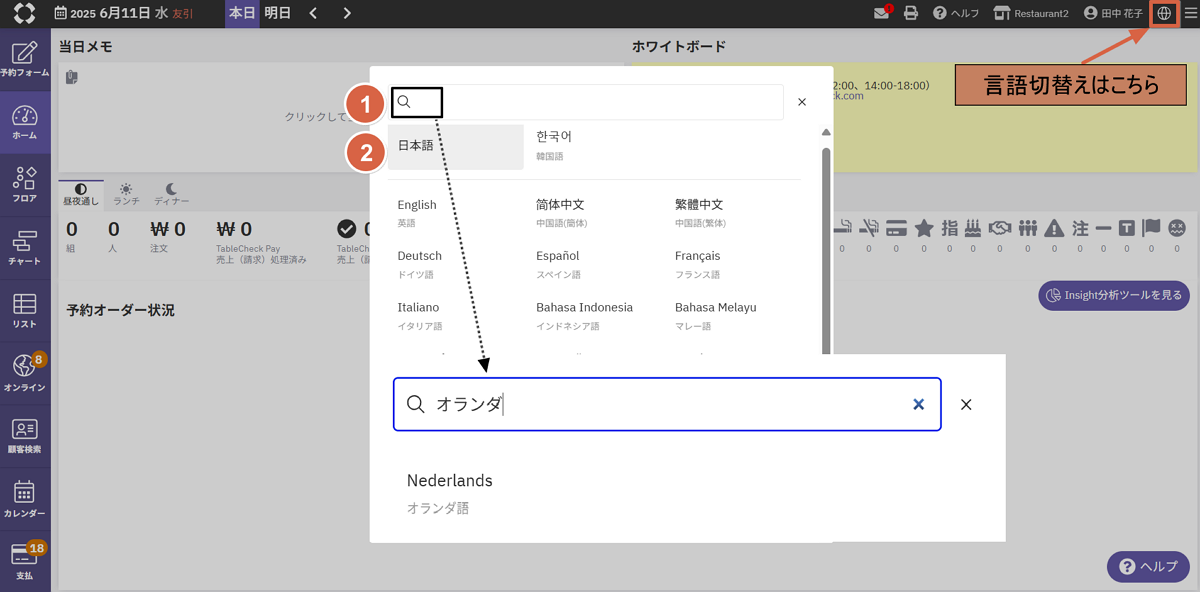This screenshot has width=1200, height=592.
Task: Open the date picker showing 2025 6月11日
Action: (124, 13)
